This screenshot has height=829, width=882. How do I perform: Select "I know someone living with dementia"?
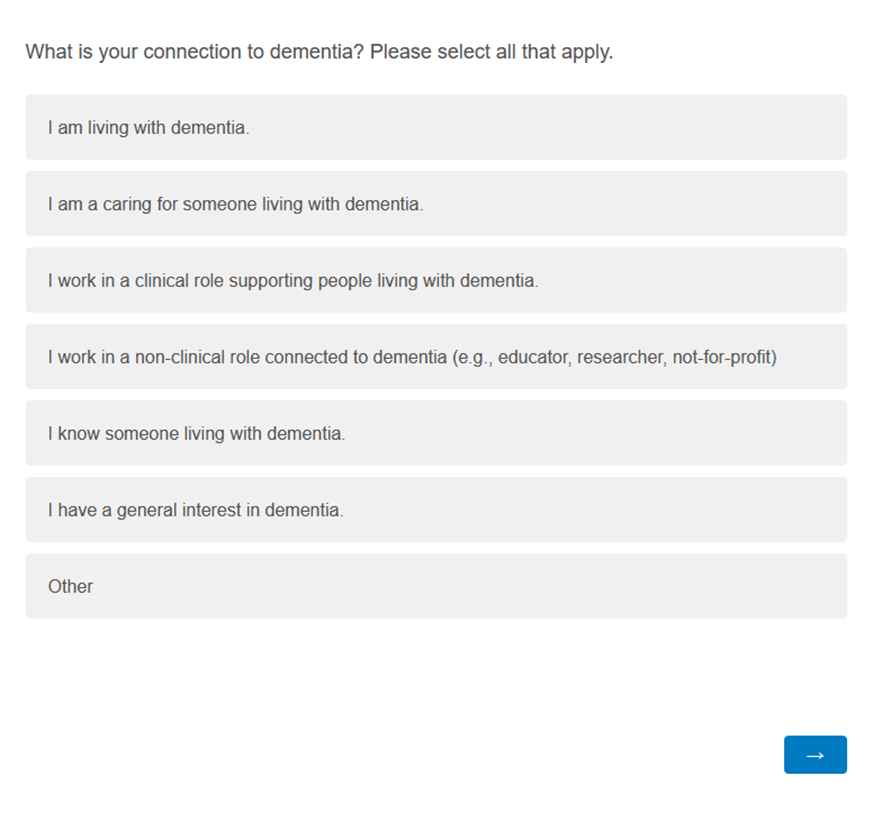coord(435,433)
